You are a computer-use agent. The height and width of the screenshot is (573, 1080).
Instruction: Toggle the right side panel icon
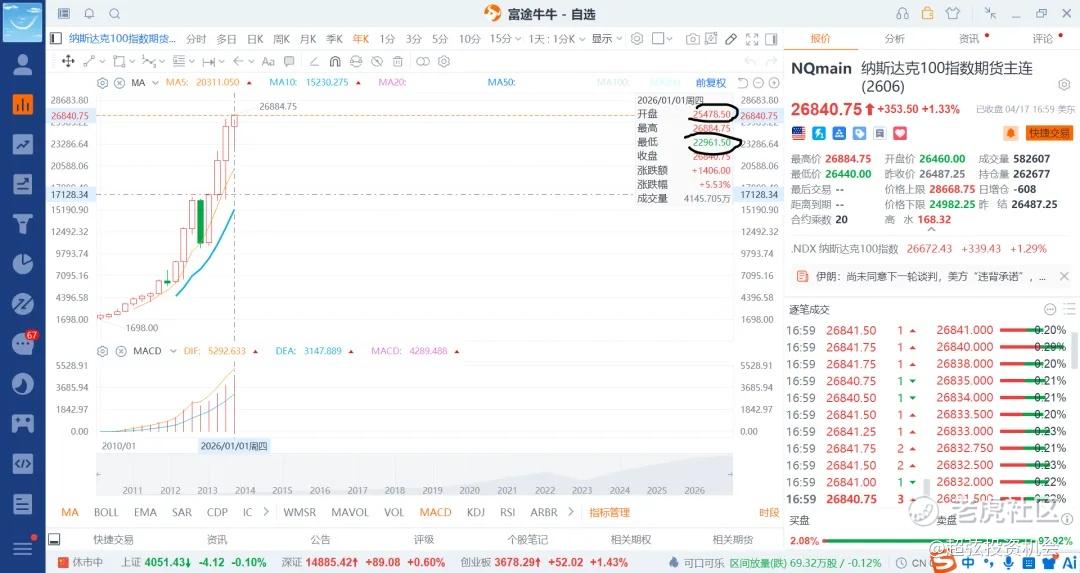tap(771, 39)
